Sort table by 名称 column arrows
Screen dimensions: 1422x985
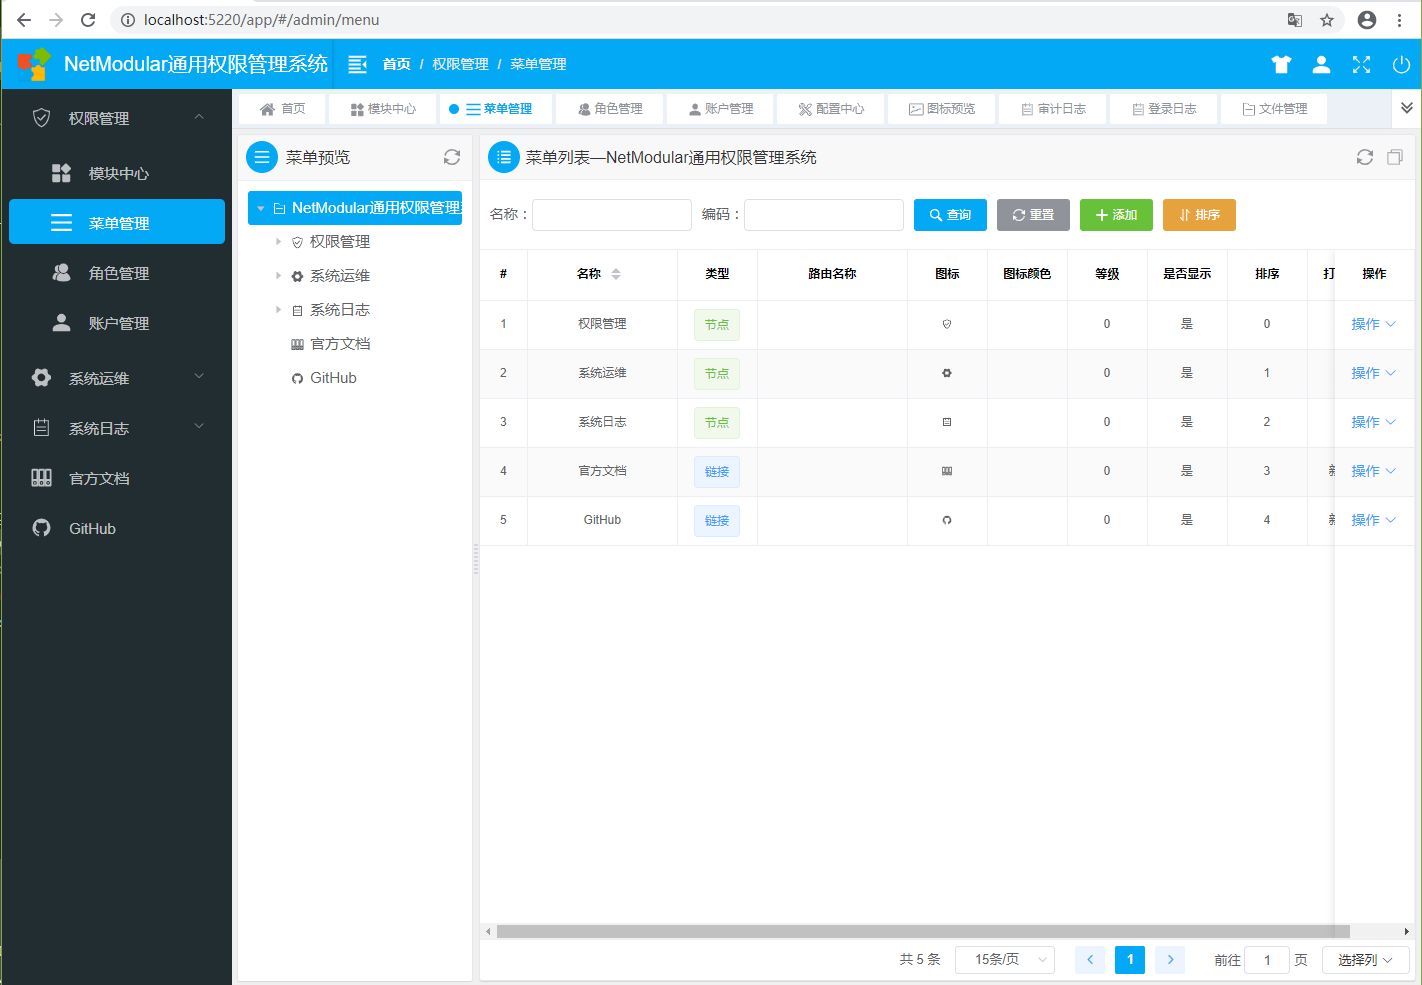[x=616, y=274]
